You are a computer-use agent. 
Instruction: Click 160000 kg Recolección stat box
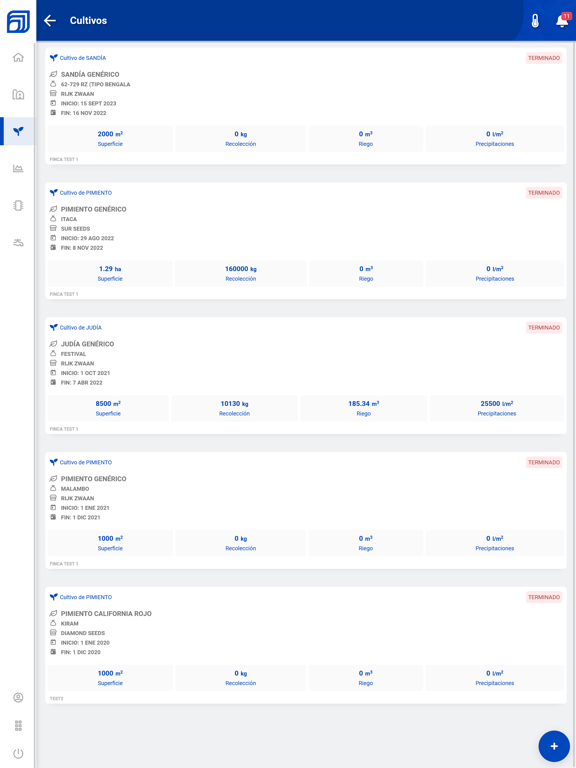coord(240,273)
